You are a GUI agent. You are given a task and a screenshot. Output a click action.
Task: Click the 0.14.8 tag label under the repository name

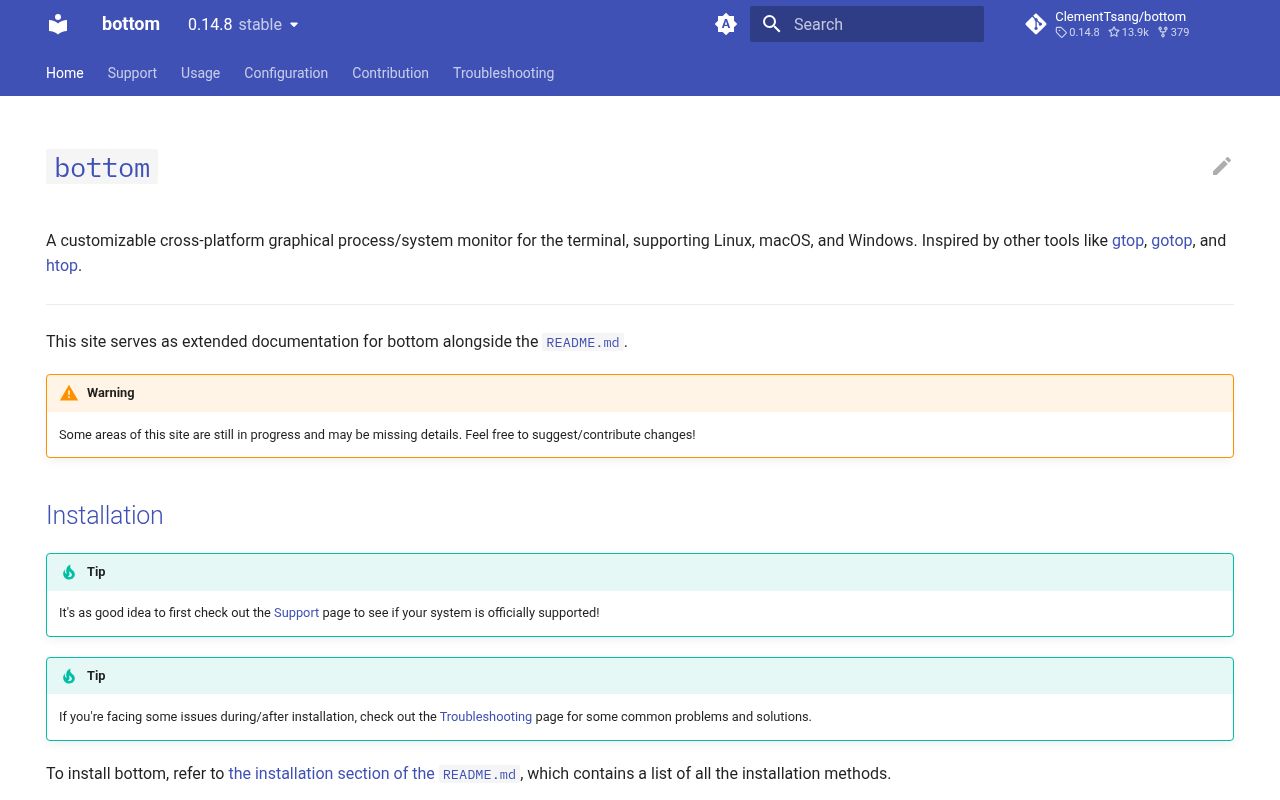(1077, 32)
